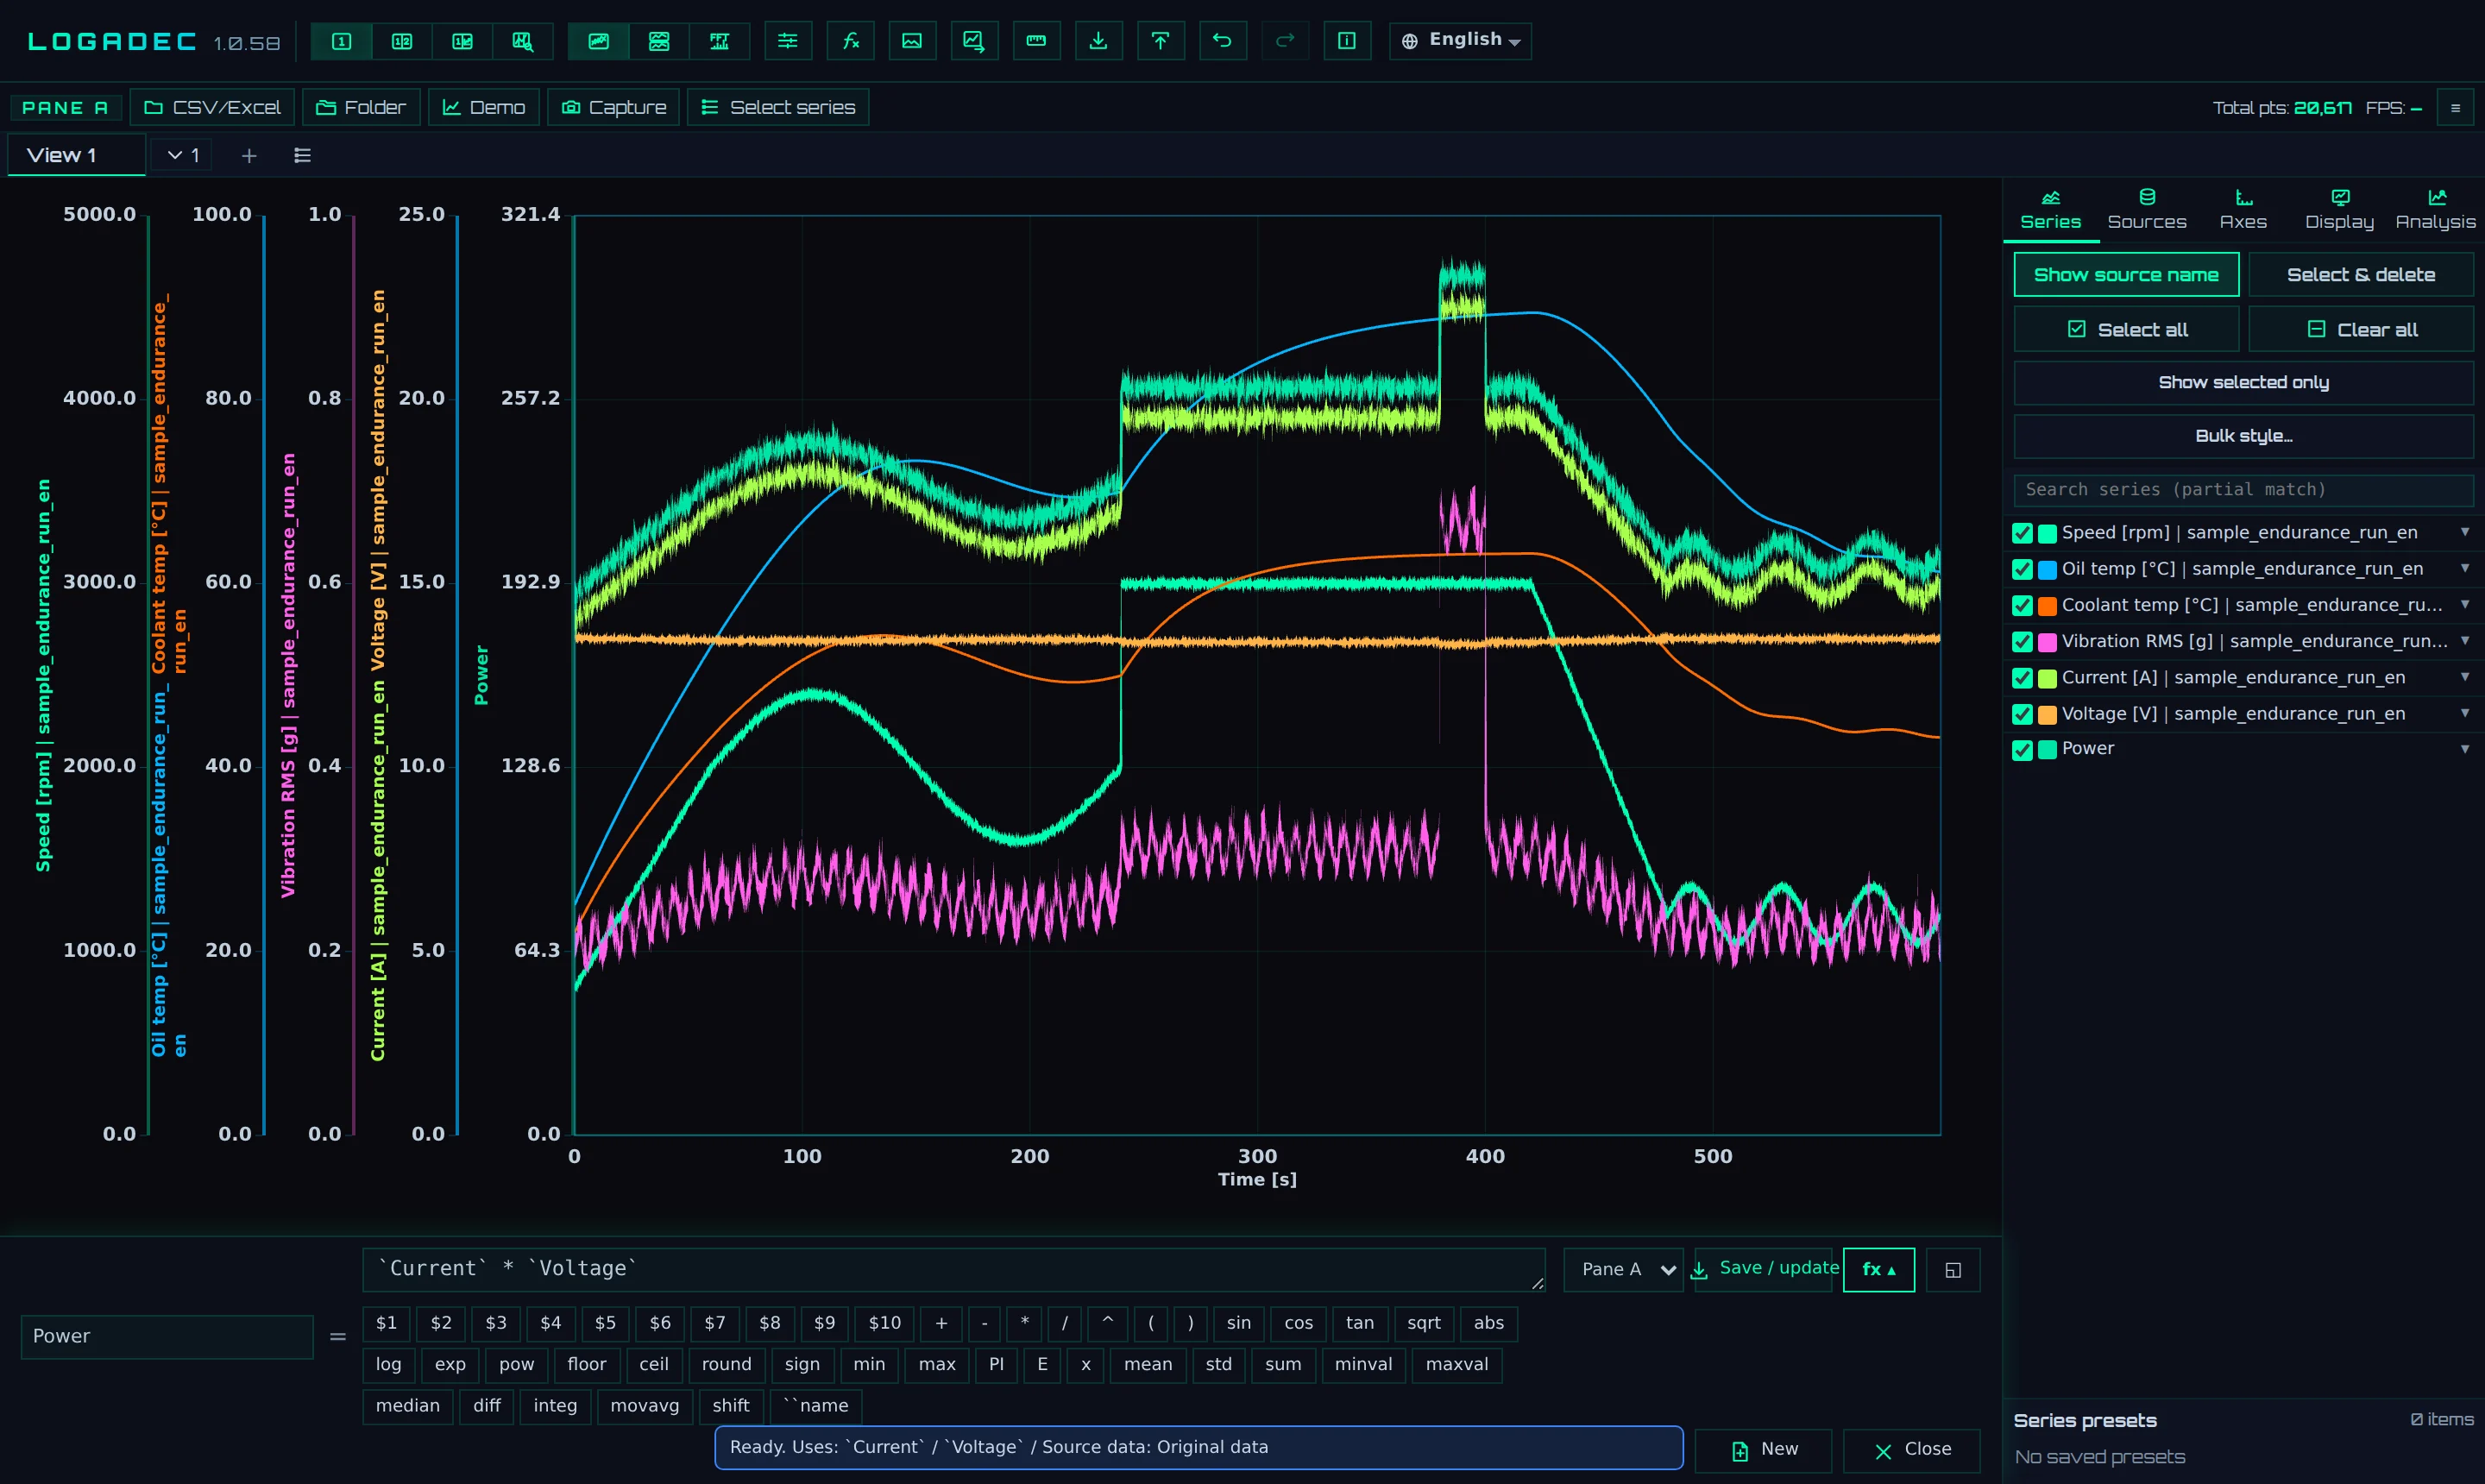Viewport: 2485px width, 1484px height.
Task: Uncheck Coolant temp [°C] series checkbox
Action: (x=2022, y=605)
